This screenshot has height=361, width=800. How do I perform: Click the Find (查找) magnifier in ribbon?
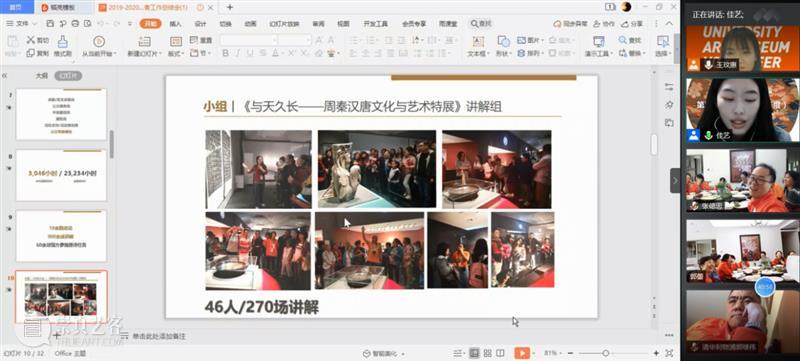point(623,40)
